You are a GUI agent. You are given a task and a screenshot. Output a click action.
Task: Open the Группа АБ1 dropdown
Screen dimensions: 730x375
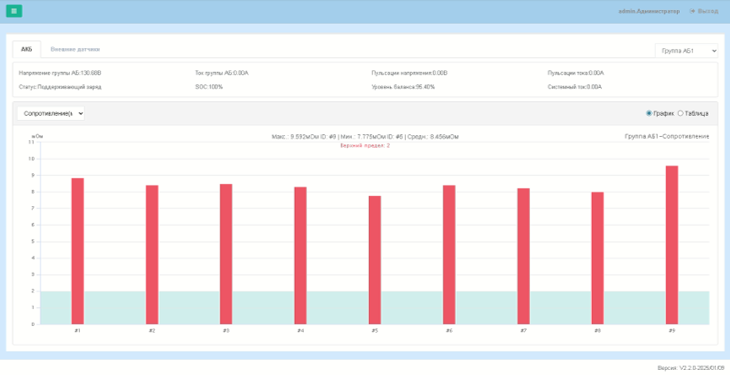tap(686, 51)
